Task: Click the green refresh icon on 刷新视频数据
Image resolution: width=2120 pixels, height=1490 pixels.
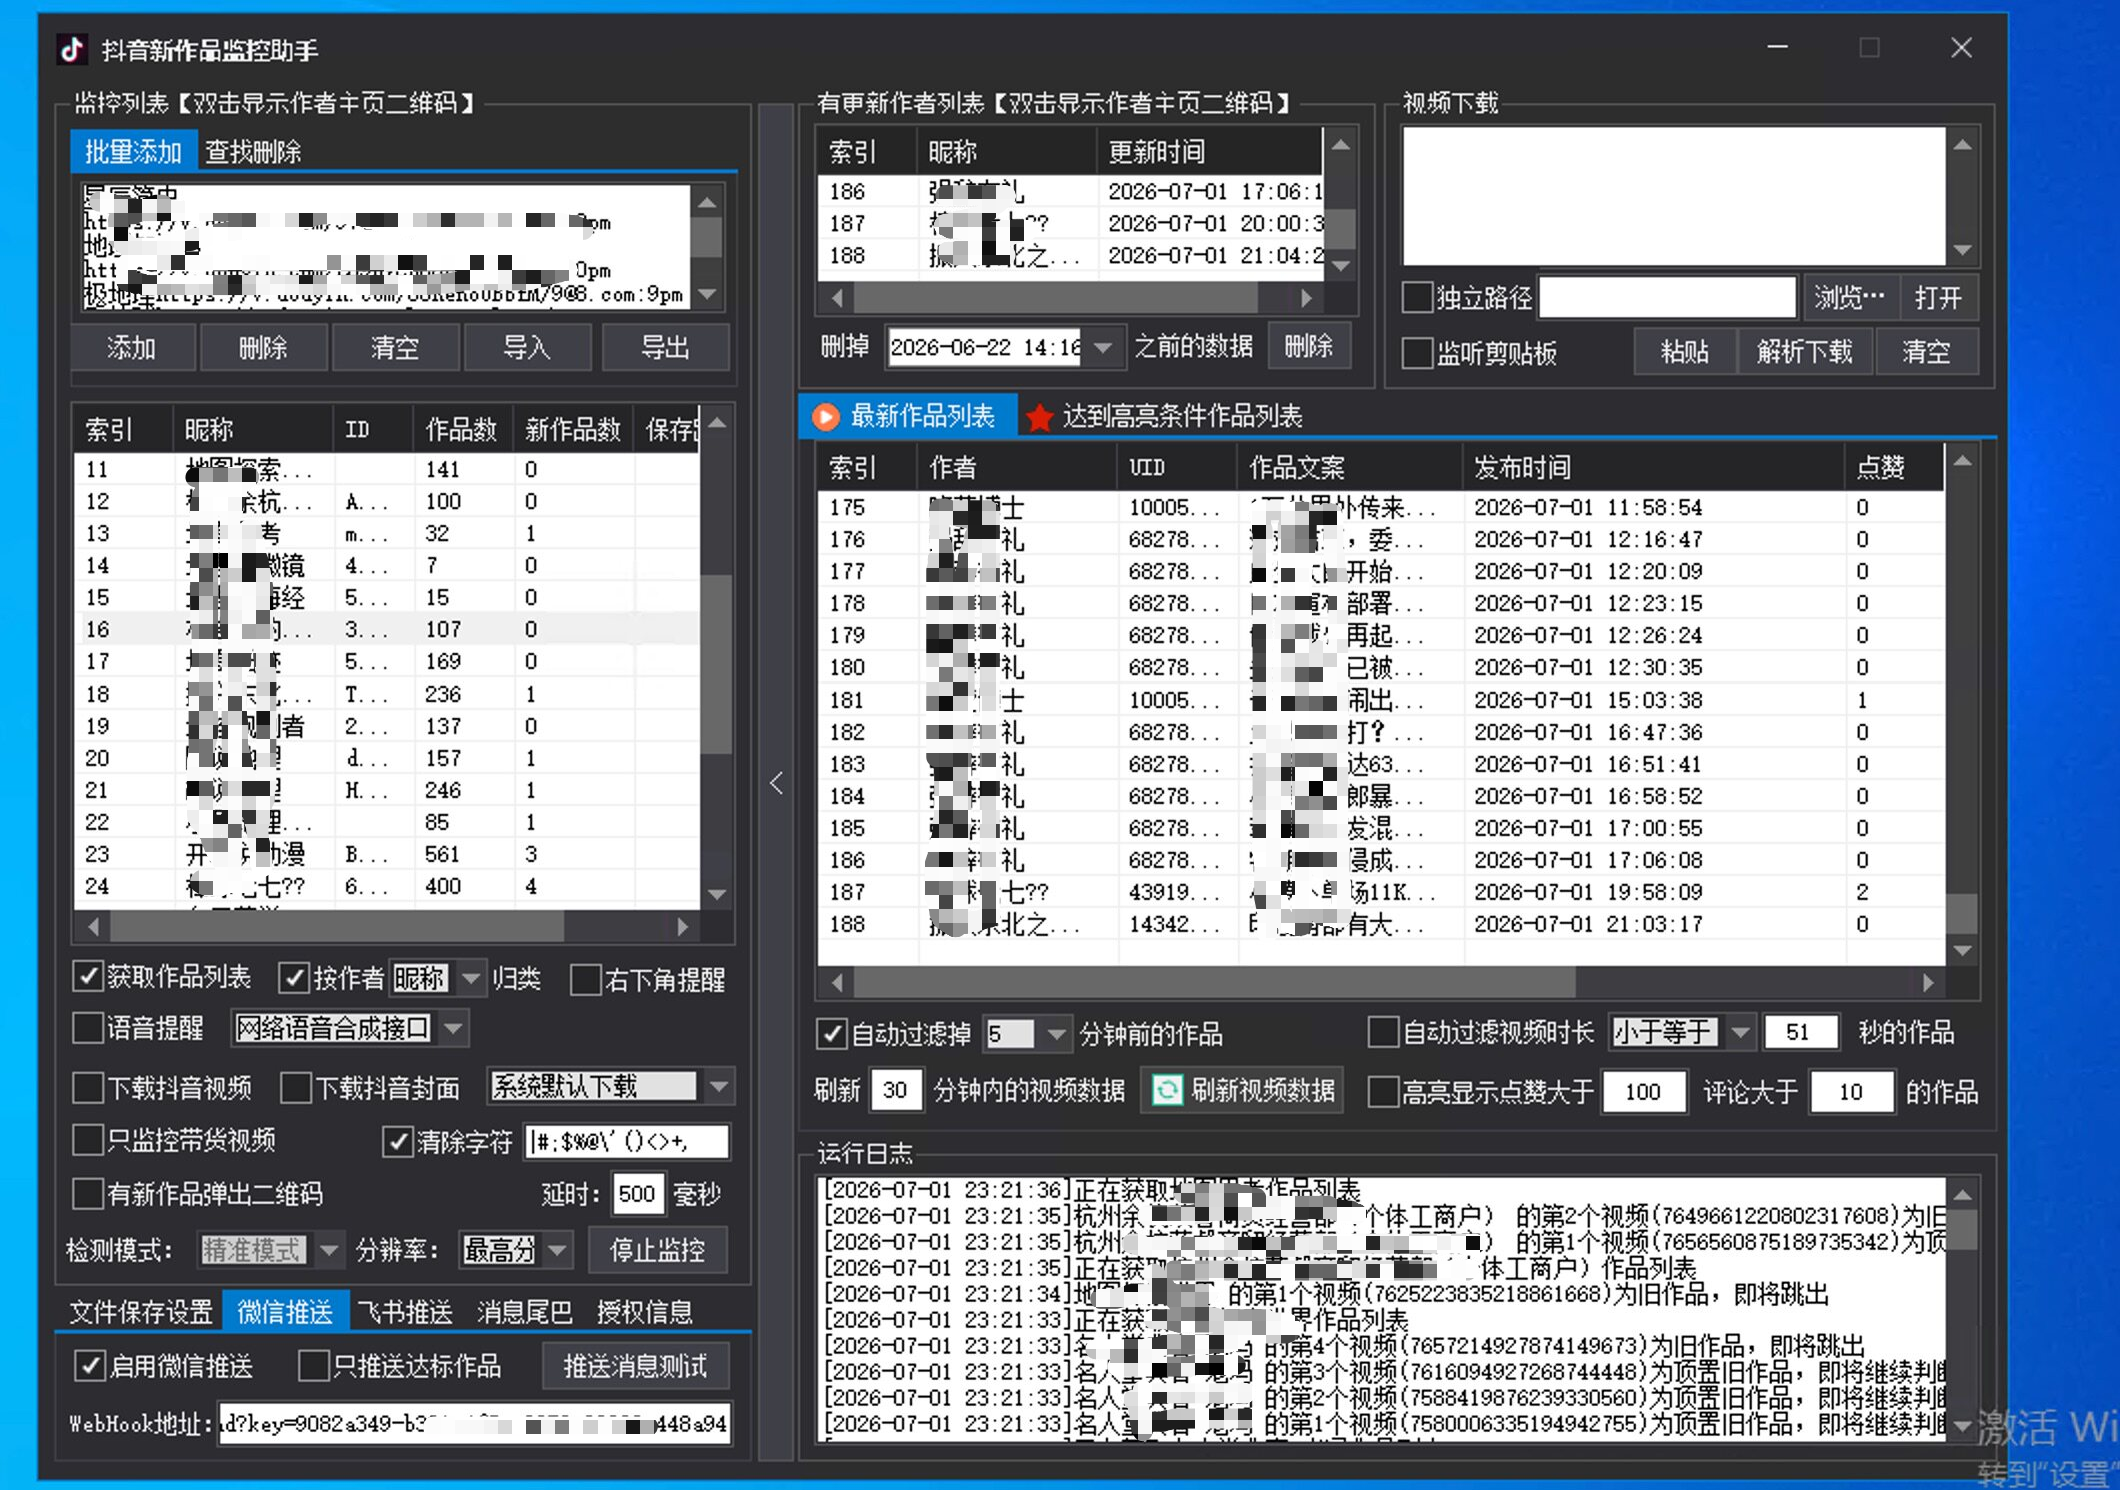Action: pyautogui.click(x=1166, y=1090)
